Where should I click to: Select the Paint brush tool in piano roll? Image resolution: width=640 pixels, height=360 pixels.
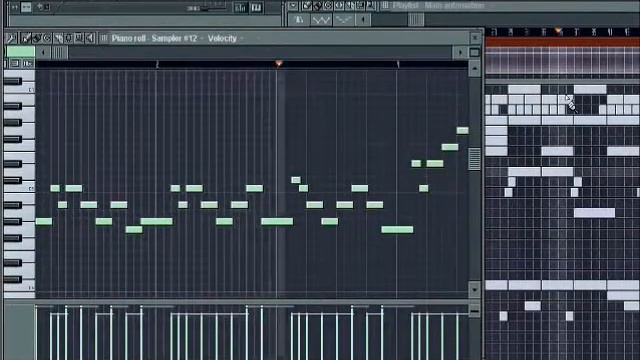click(37, 38)
